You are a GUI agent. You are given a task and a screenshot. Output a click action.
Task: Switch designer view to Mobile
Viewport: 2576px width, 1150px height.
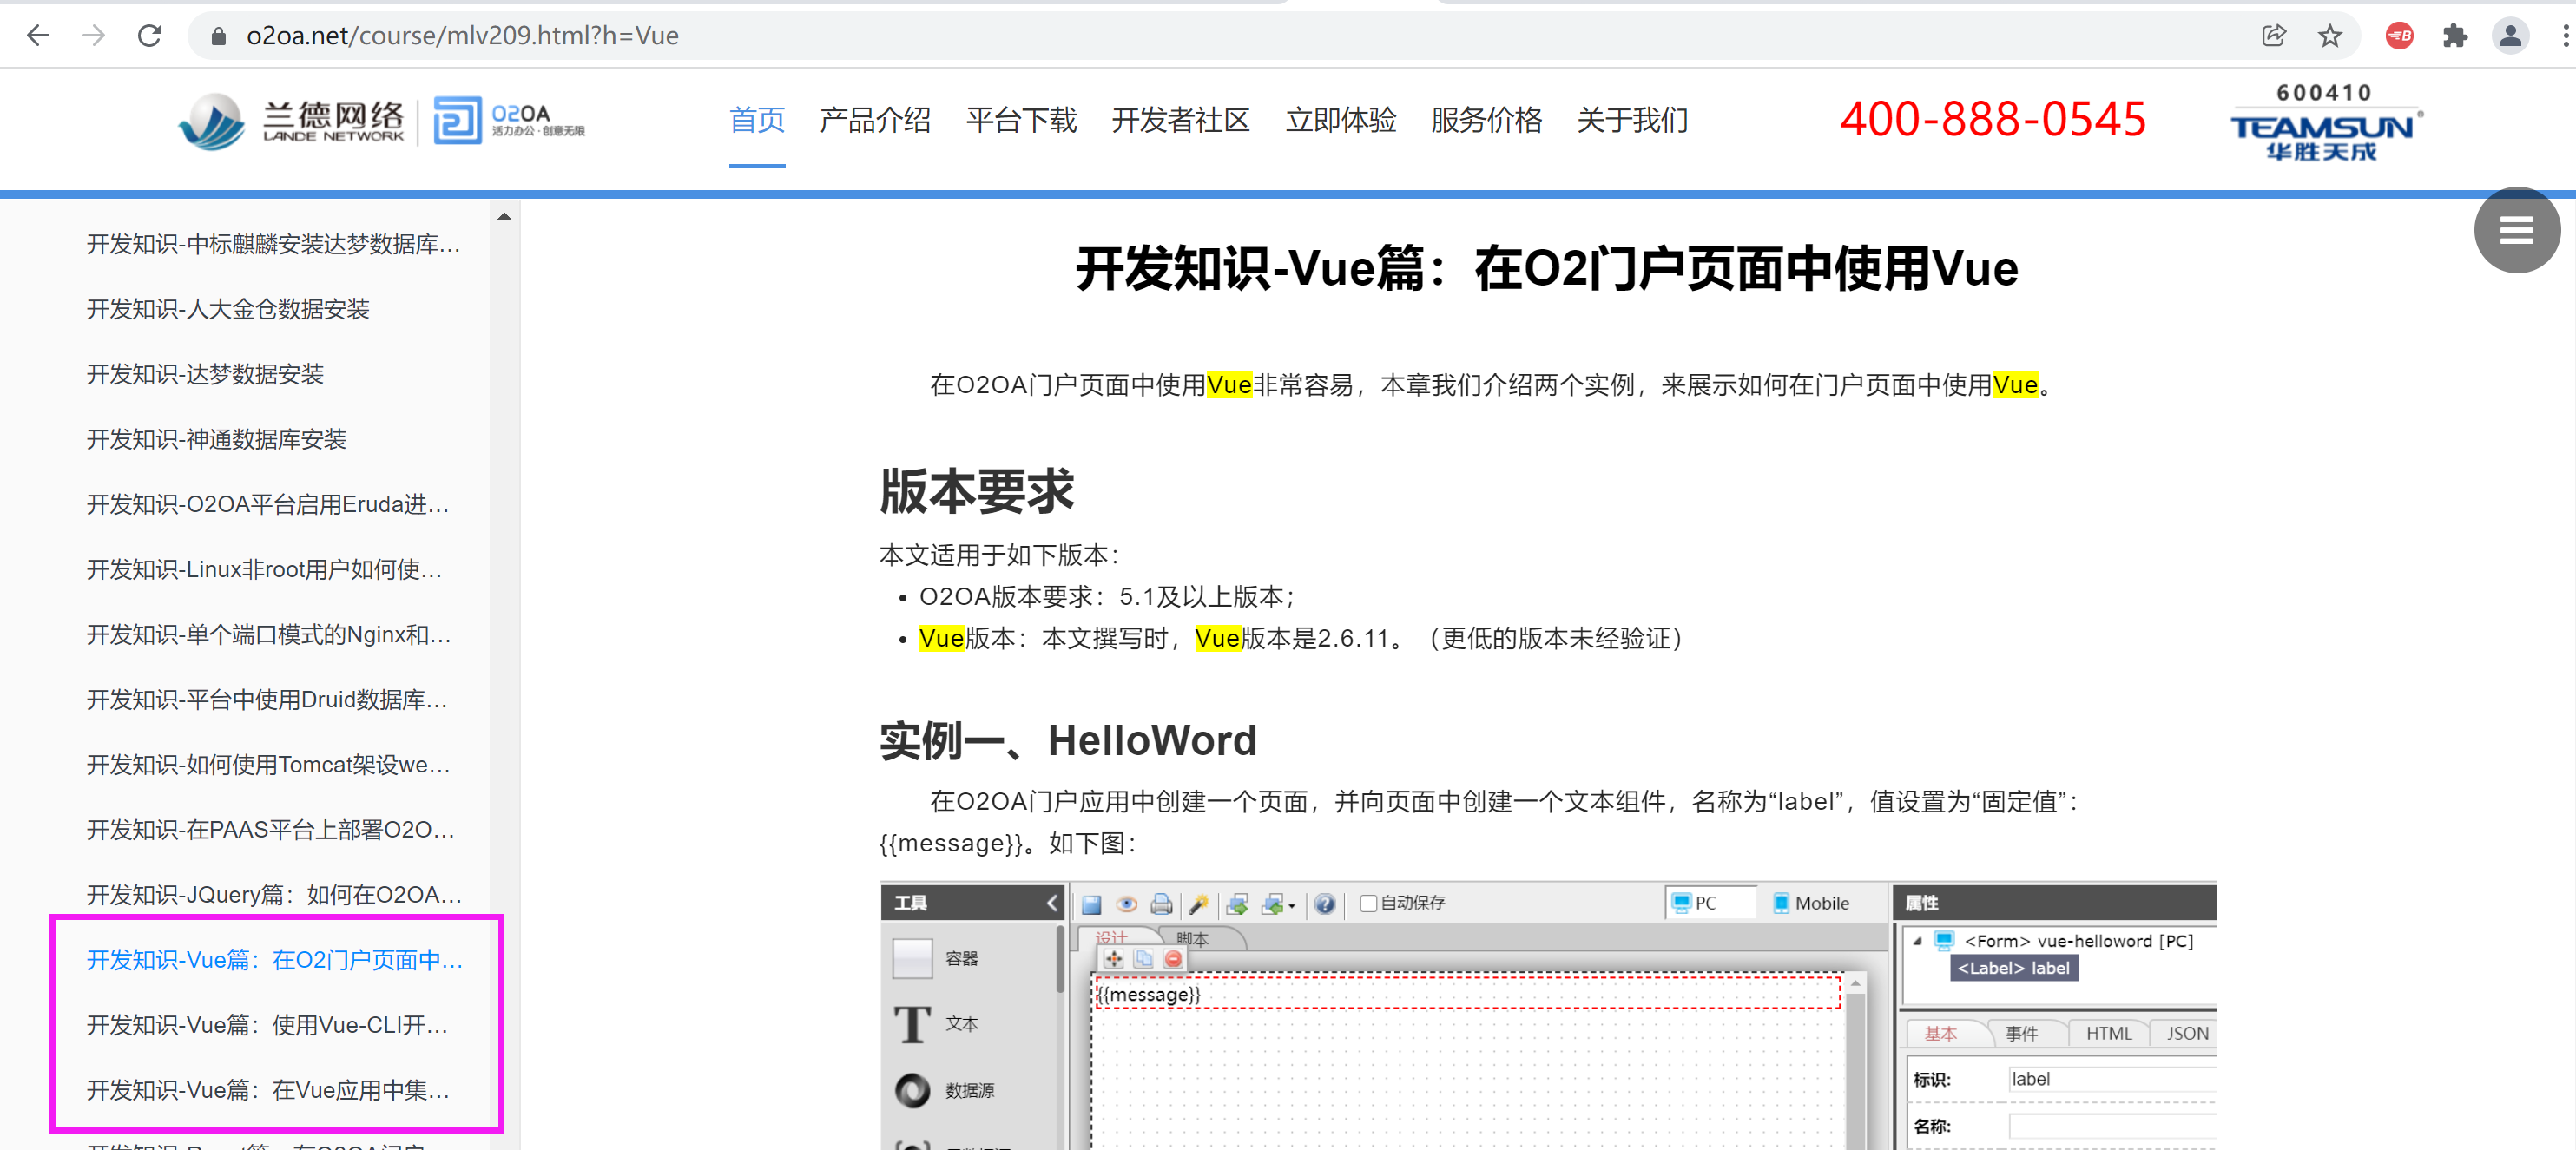pos(1811,903)
